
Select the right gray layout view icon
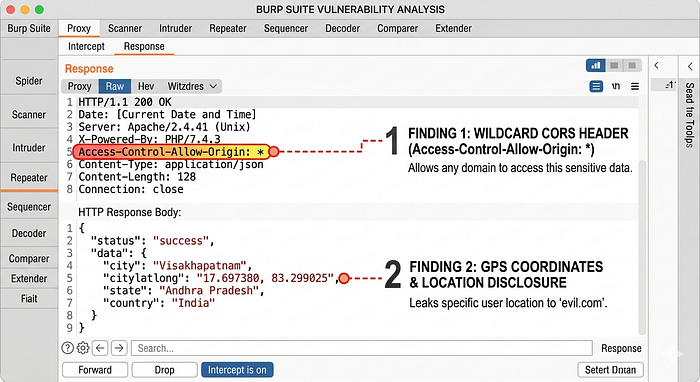[x=632, y=66]
